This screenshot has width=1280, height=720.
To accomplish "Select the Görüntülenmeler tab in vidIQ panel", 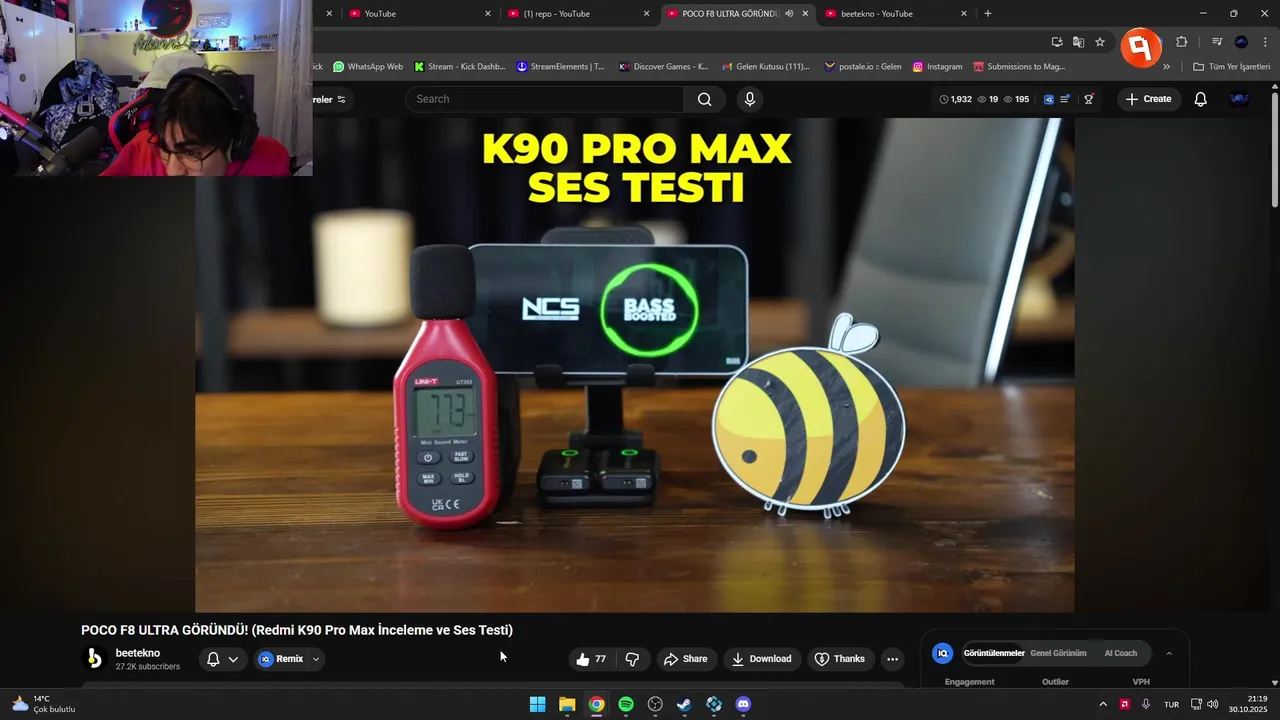I will point(994,653).
